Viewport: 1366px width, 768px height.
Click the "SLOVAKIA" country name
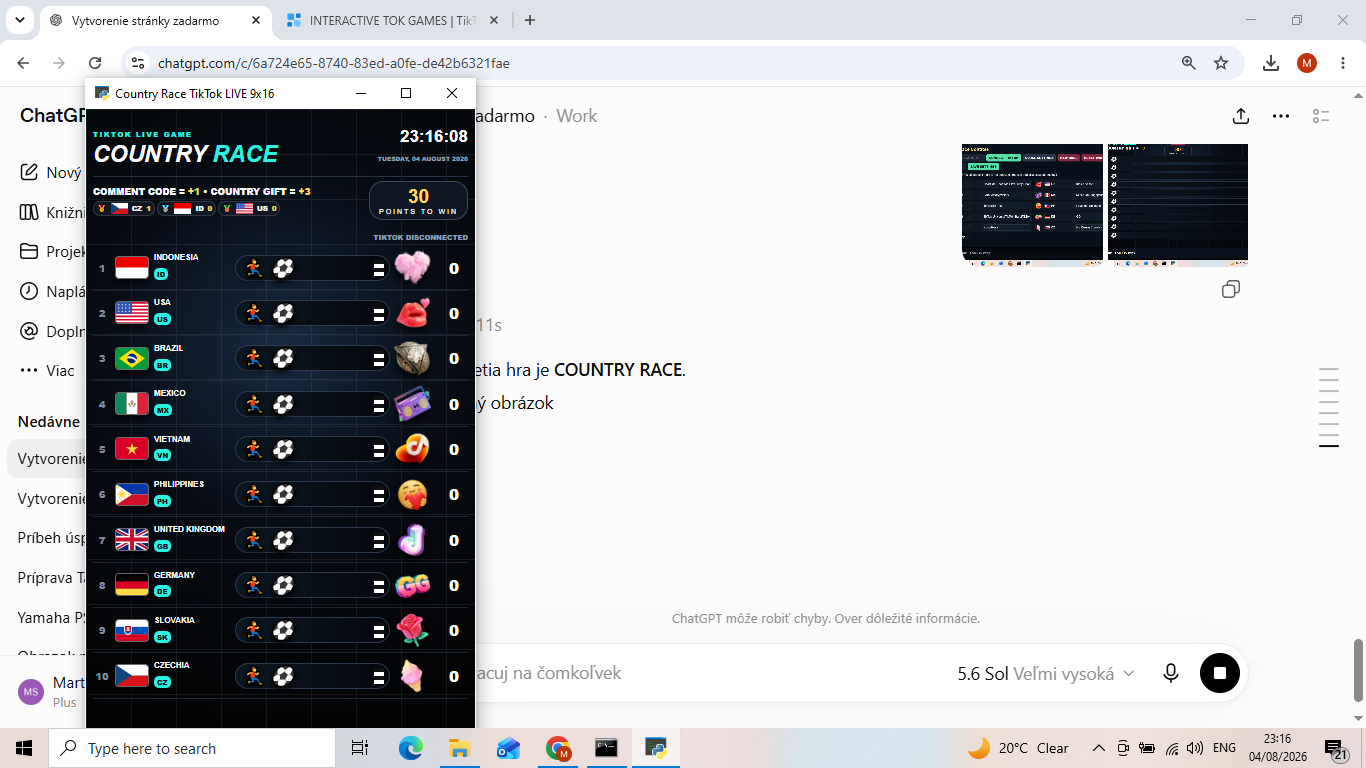pos(174,620)
